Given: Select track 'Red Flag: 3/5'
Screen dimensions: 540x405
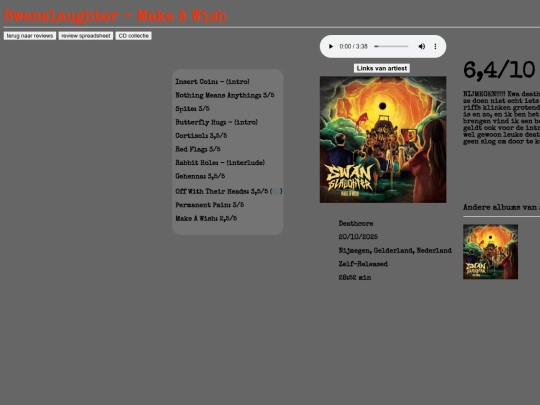Looking at the screenshot, I should [x=198, y=149].
